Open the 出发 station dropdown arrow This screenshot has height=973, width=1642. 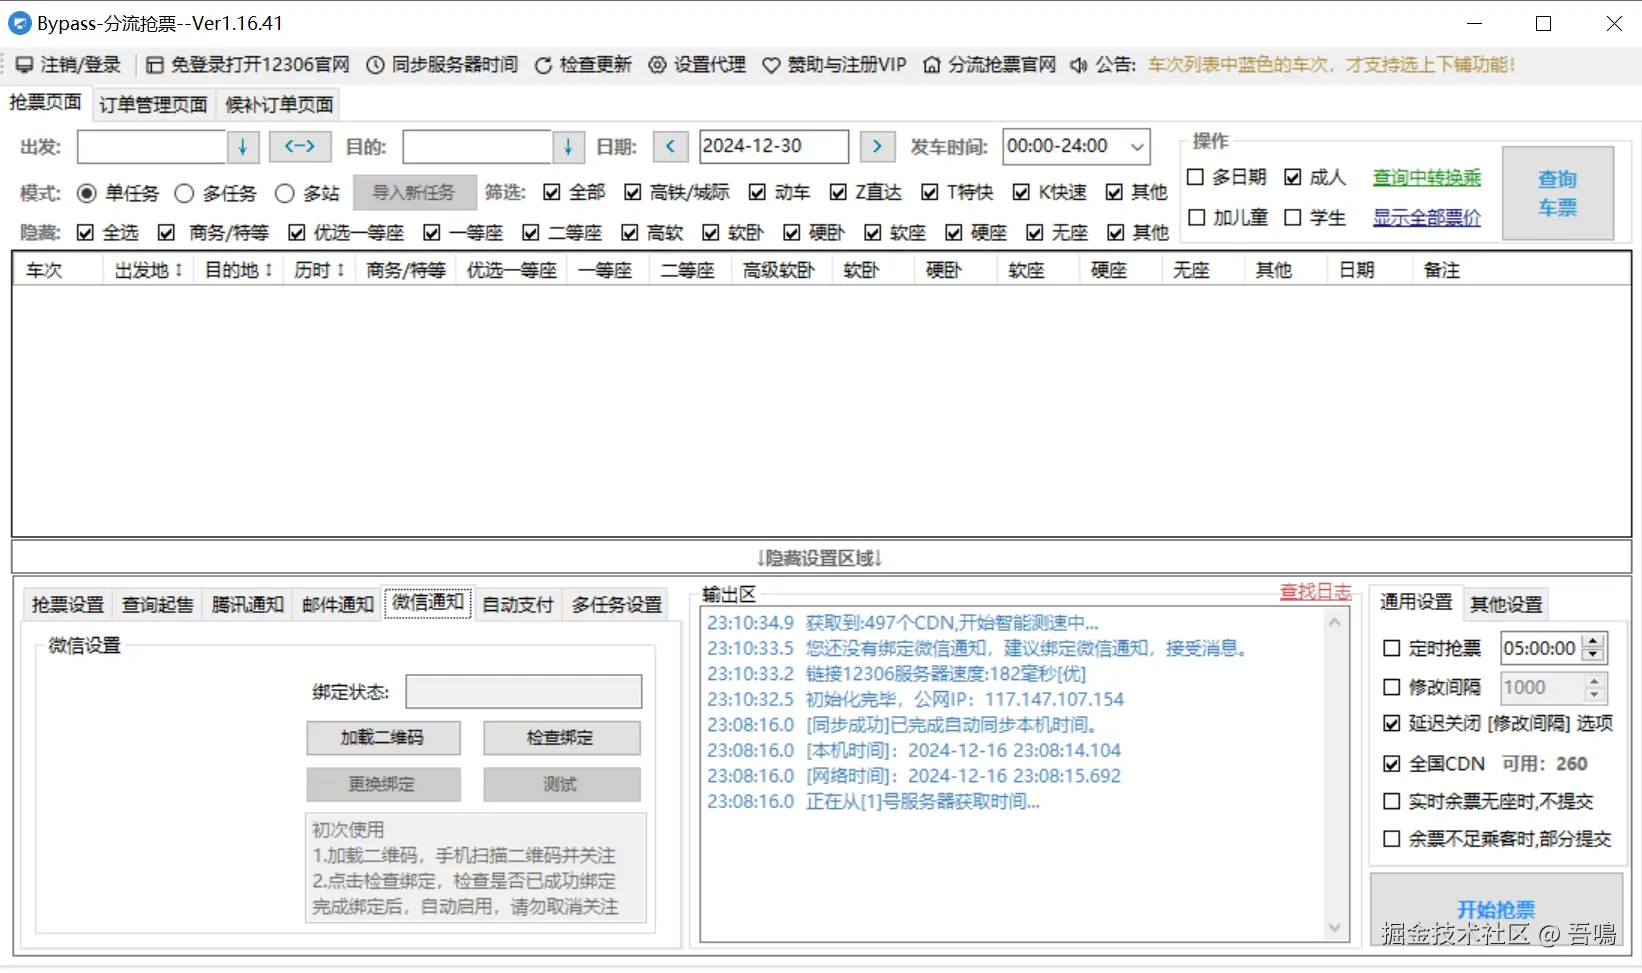243,147
